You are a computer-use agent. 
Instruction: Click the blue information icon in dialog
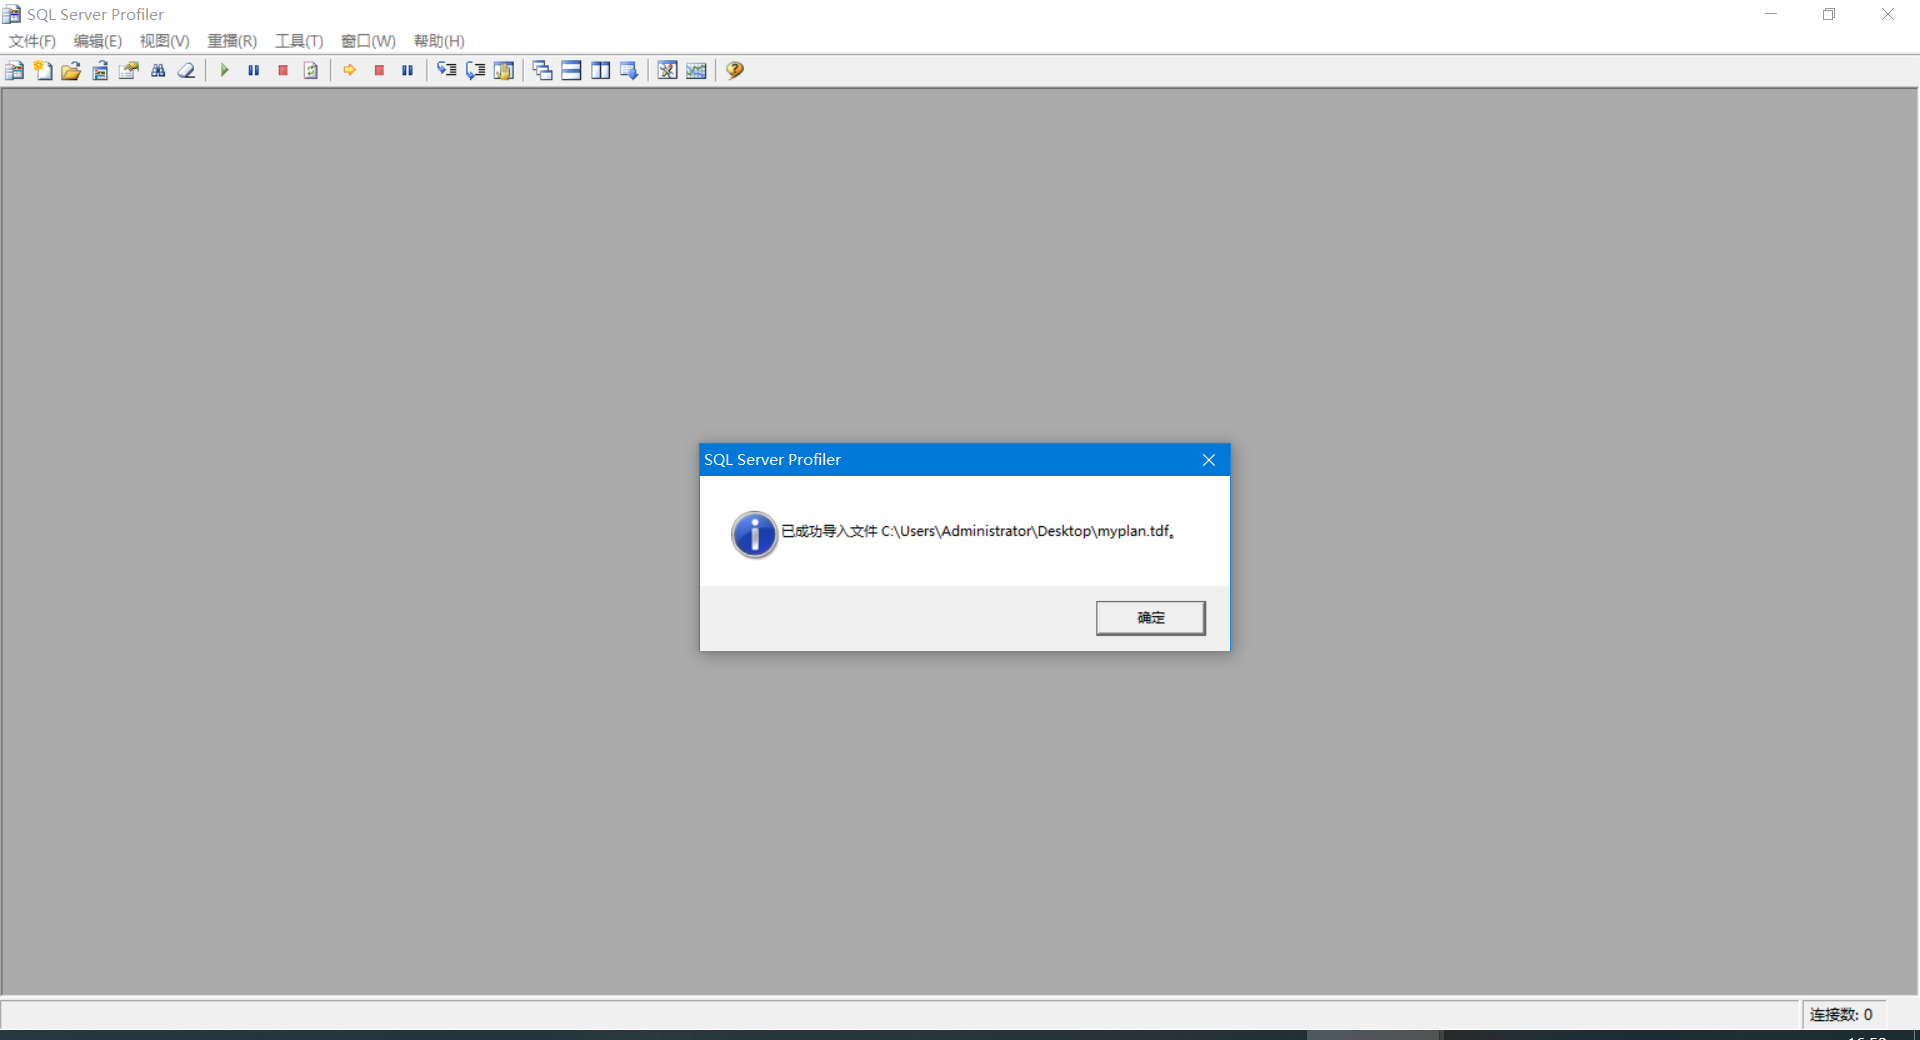pos(754,534)
